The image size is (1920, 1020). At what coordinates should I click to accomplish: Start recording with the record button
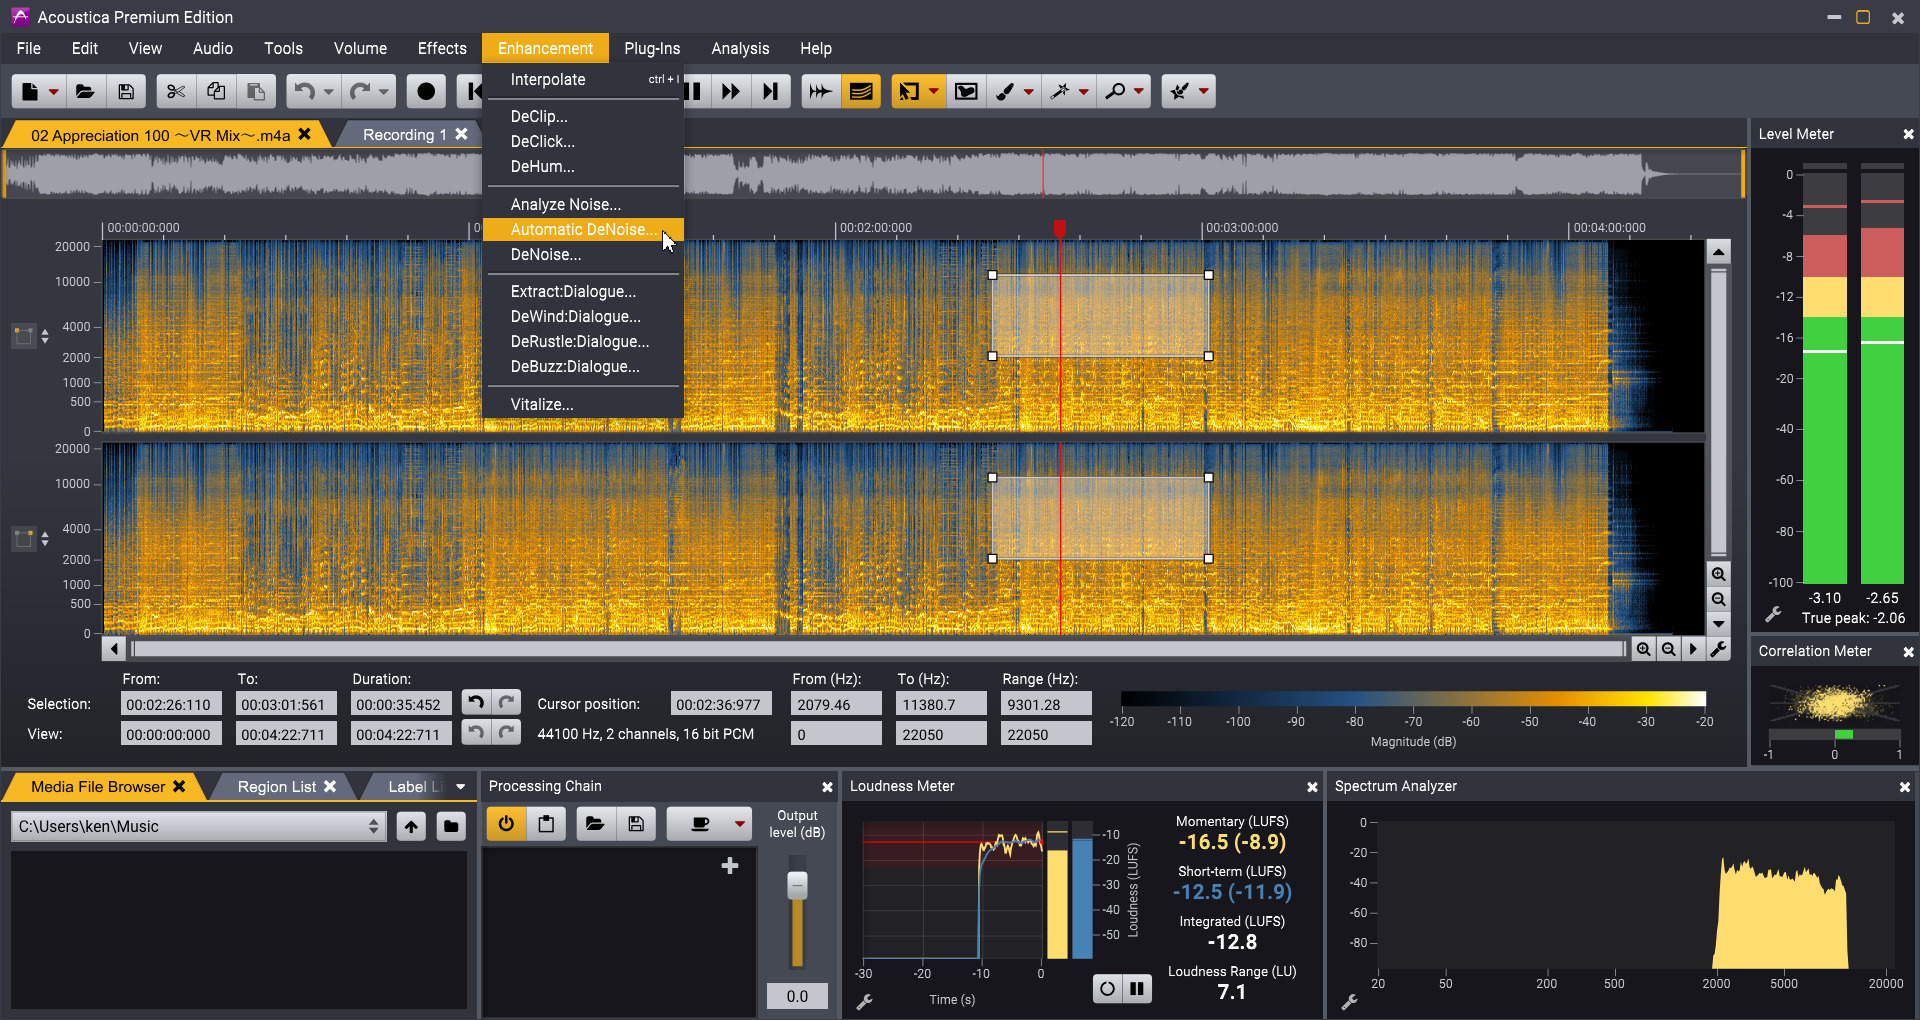click(426, 91)
